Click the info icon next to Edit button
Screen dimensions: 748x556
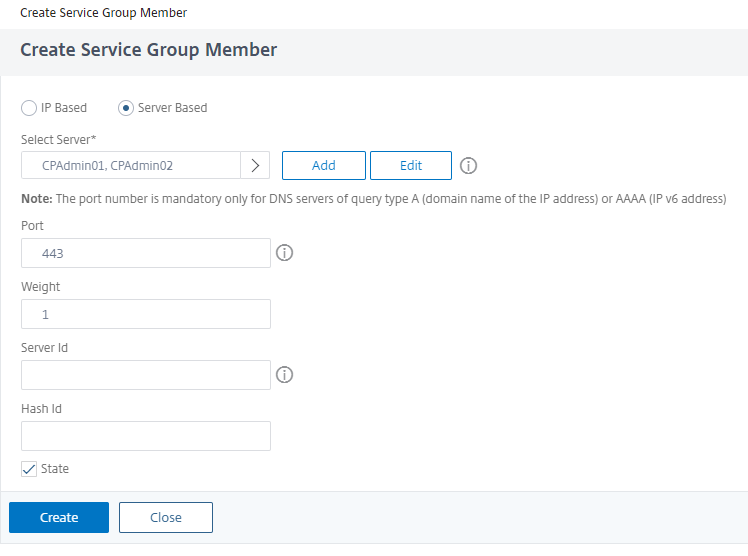point(468,166)
